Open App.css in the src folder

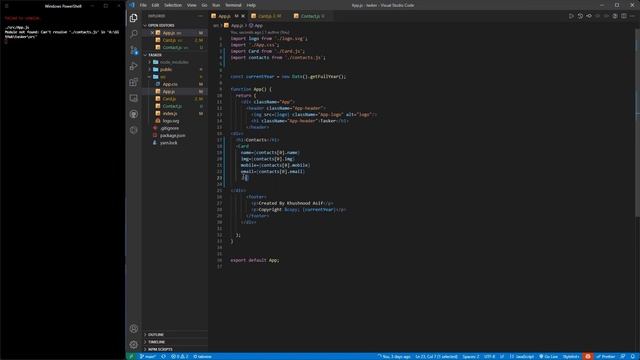[176, 84]
